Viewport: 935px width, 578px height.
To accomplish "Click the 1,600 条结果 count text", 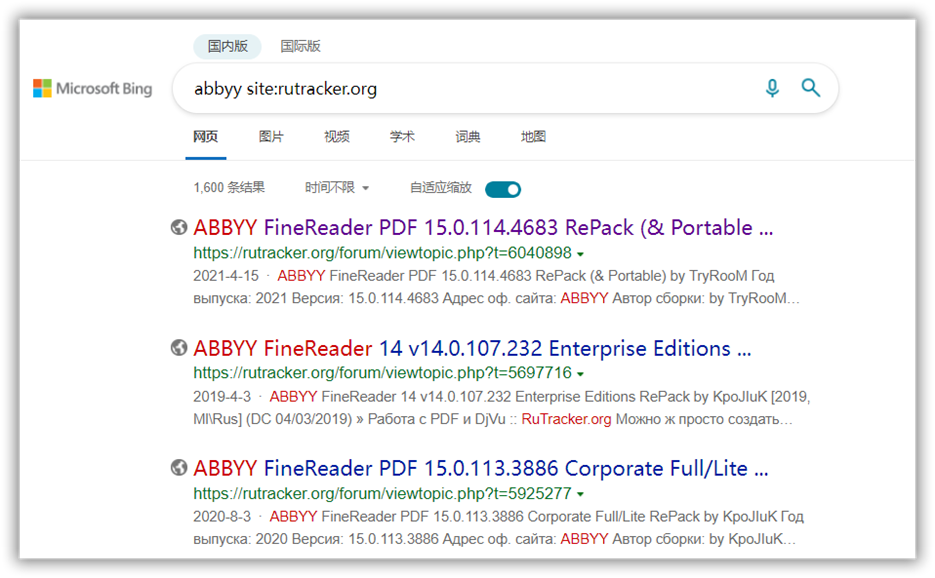I will click(x=229, y=188).
